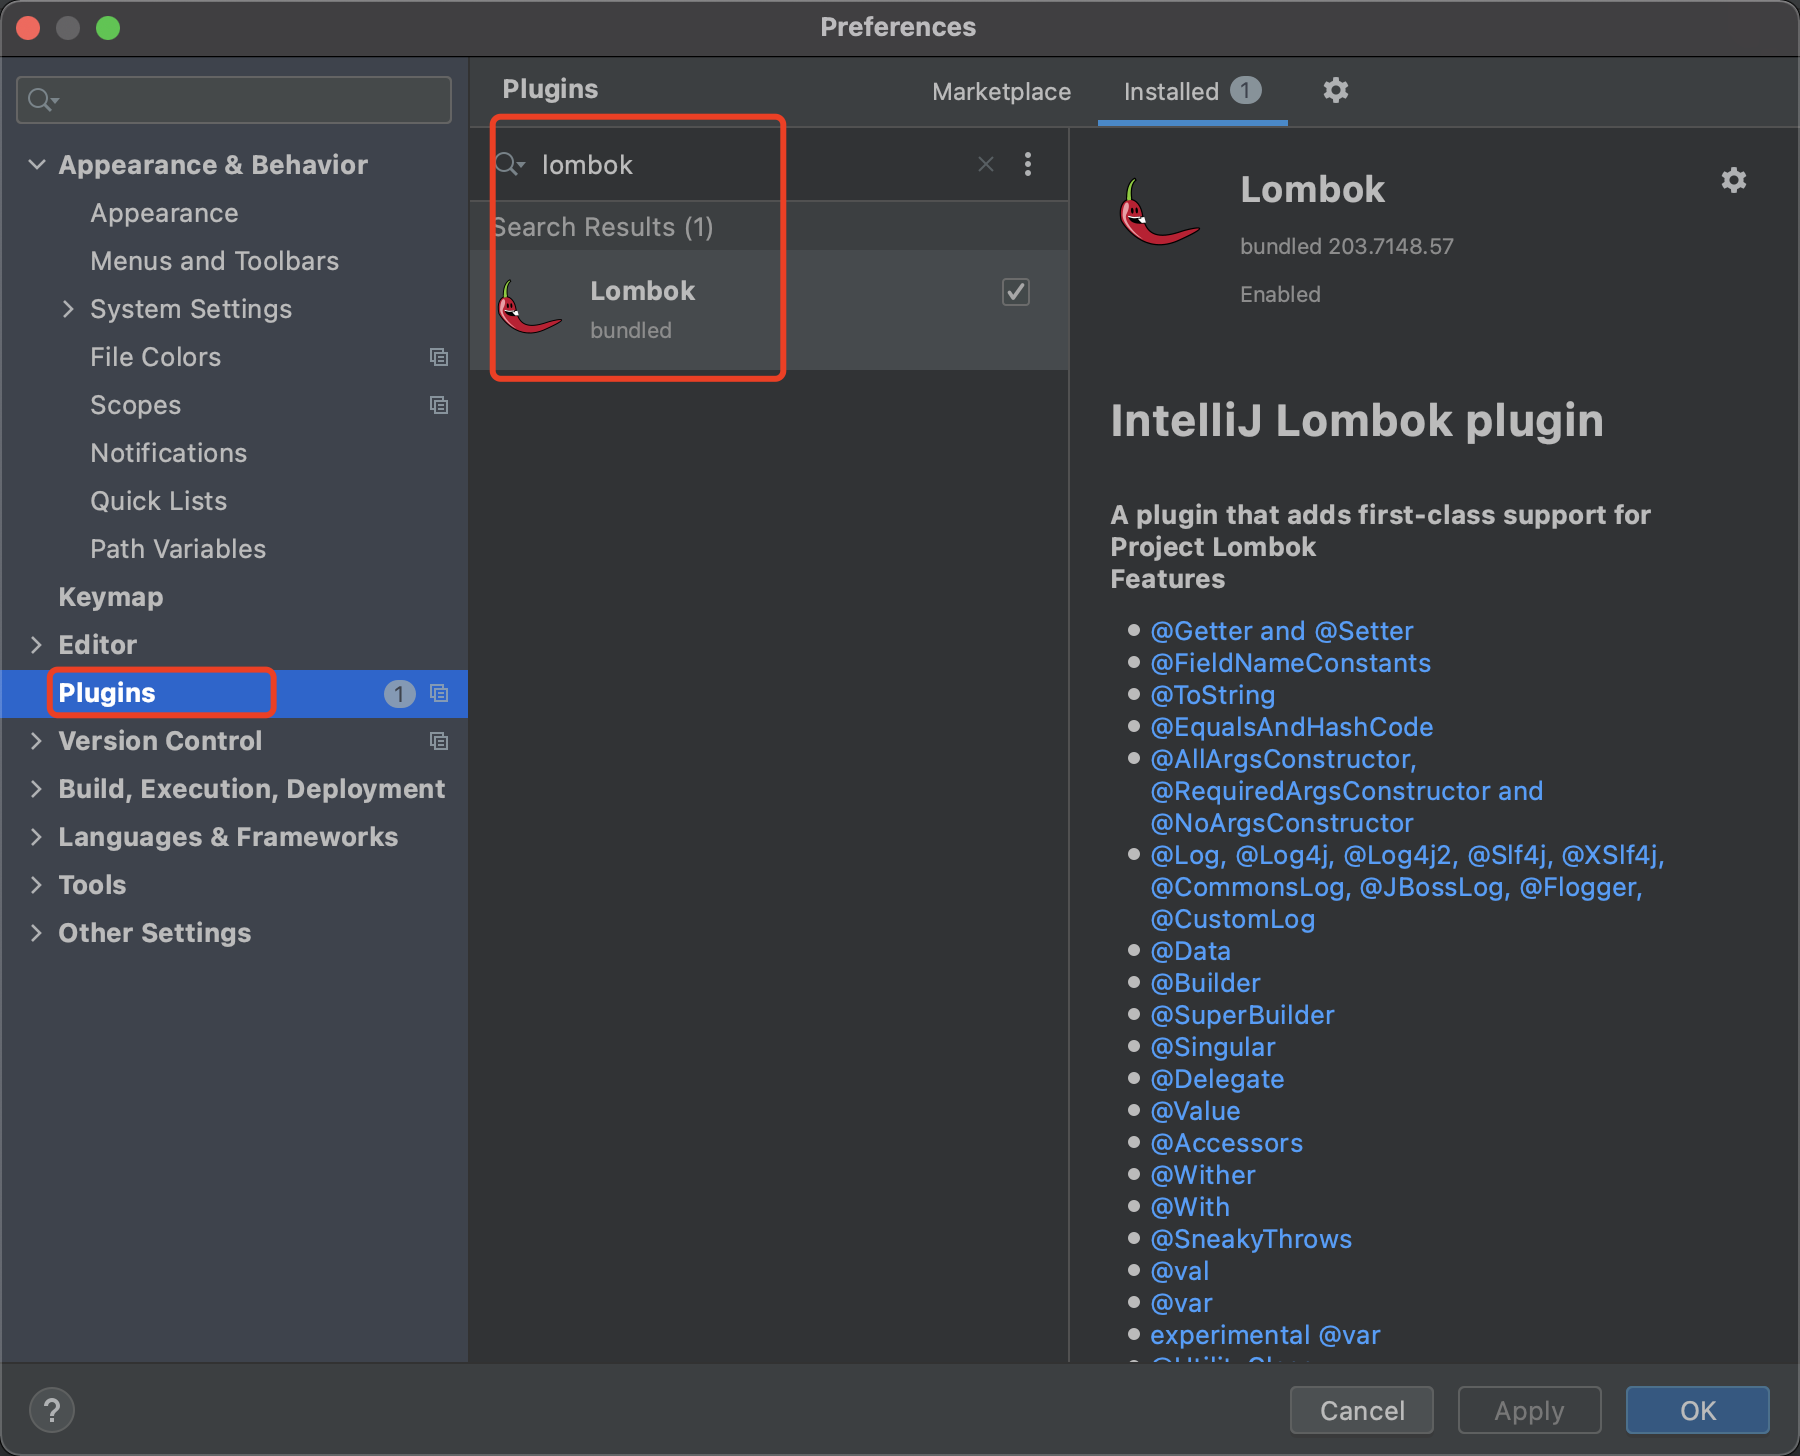Open the @Value link
This screenshot has width=1800, height=1456.
1195,1111
